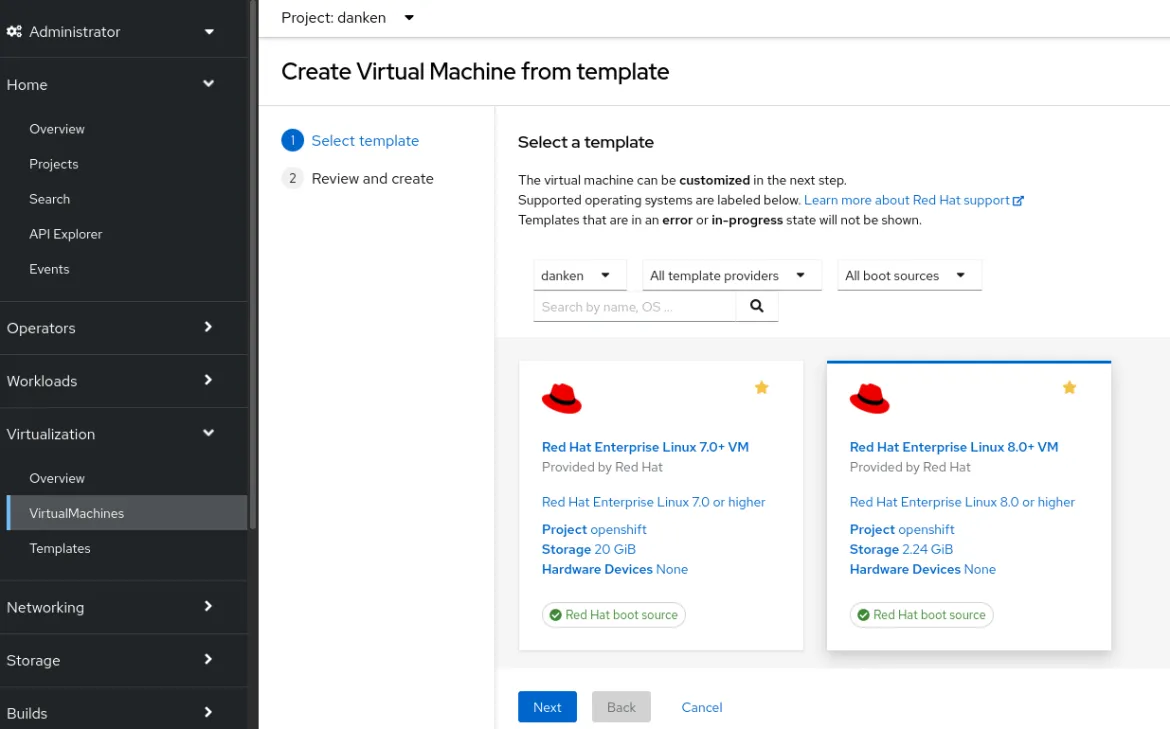Click the Red Hat boot source badge on RHEL 7 card

(613, 614)
